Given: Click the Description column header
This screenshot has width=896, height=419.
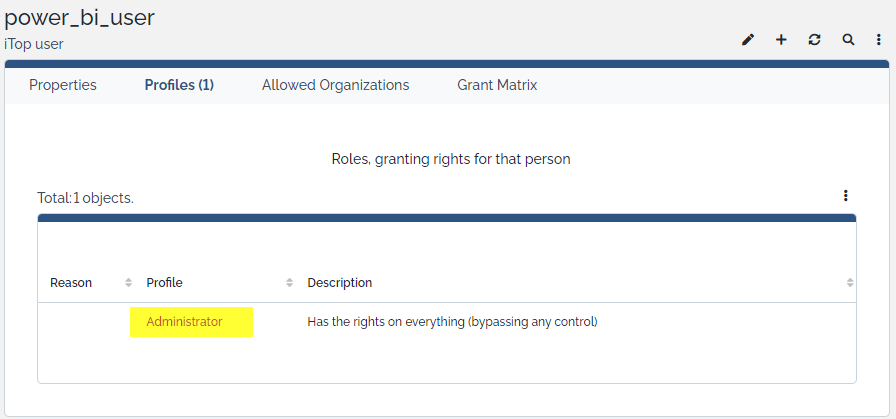Looking at the screenshot, I should click(339, 283).
